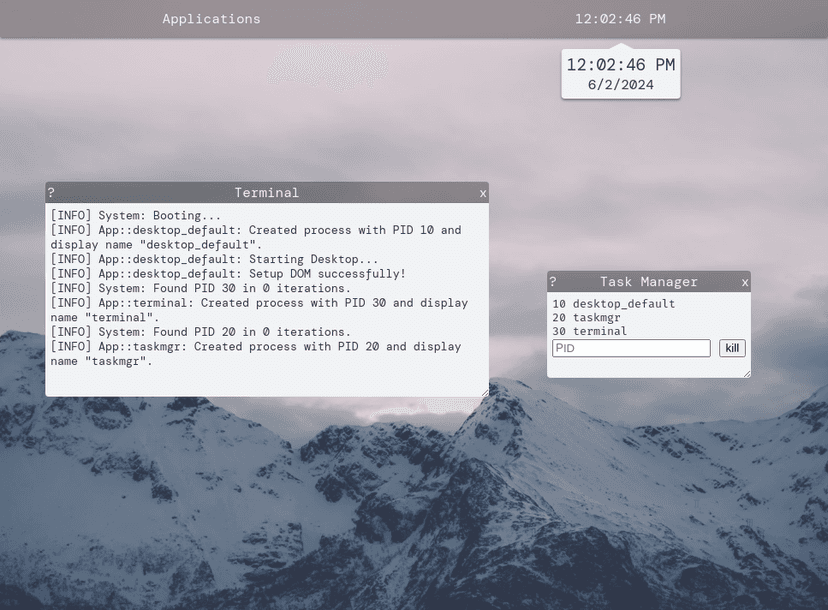Click the Task Manager resize handle

pyautogui.click(x=747, y=374)
